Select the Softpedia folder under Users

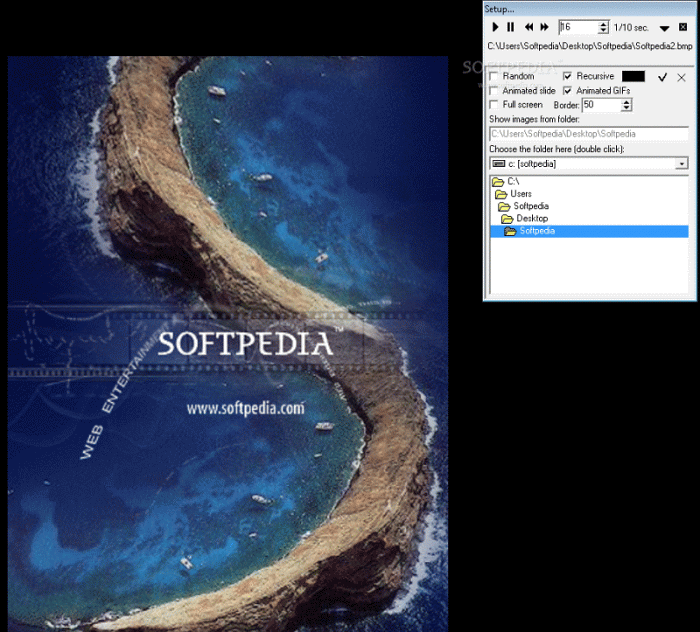pyautogui.click(x=523, y=206)
